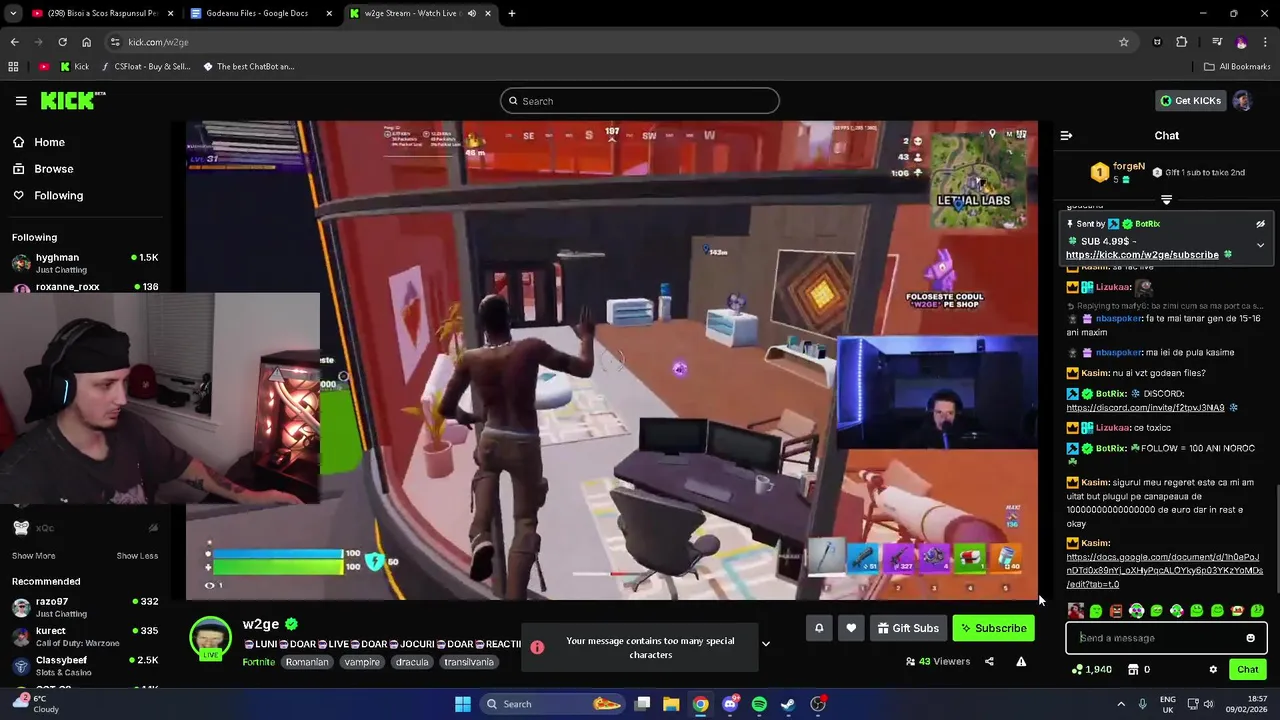Screen dimensions: 1280x720
Task: Click the address bar URL
Action: tap(158, 42)
